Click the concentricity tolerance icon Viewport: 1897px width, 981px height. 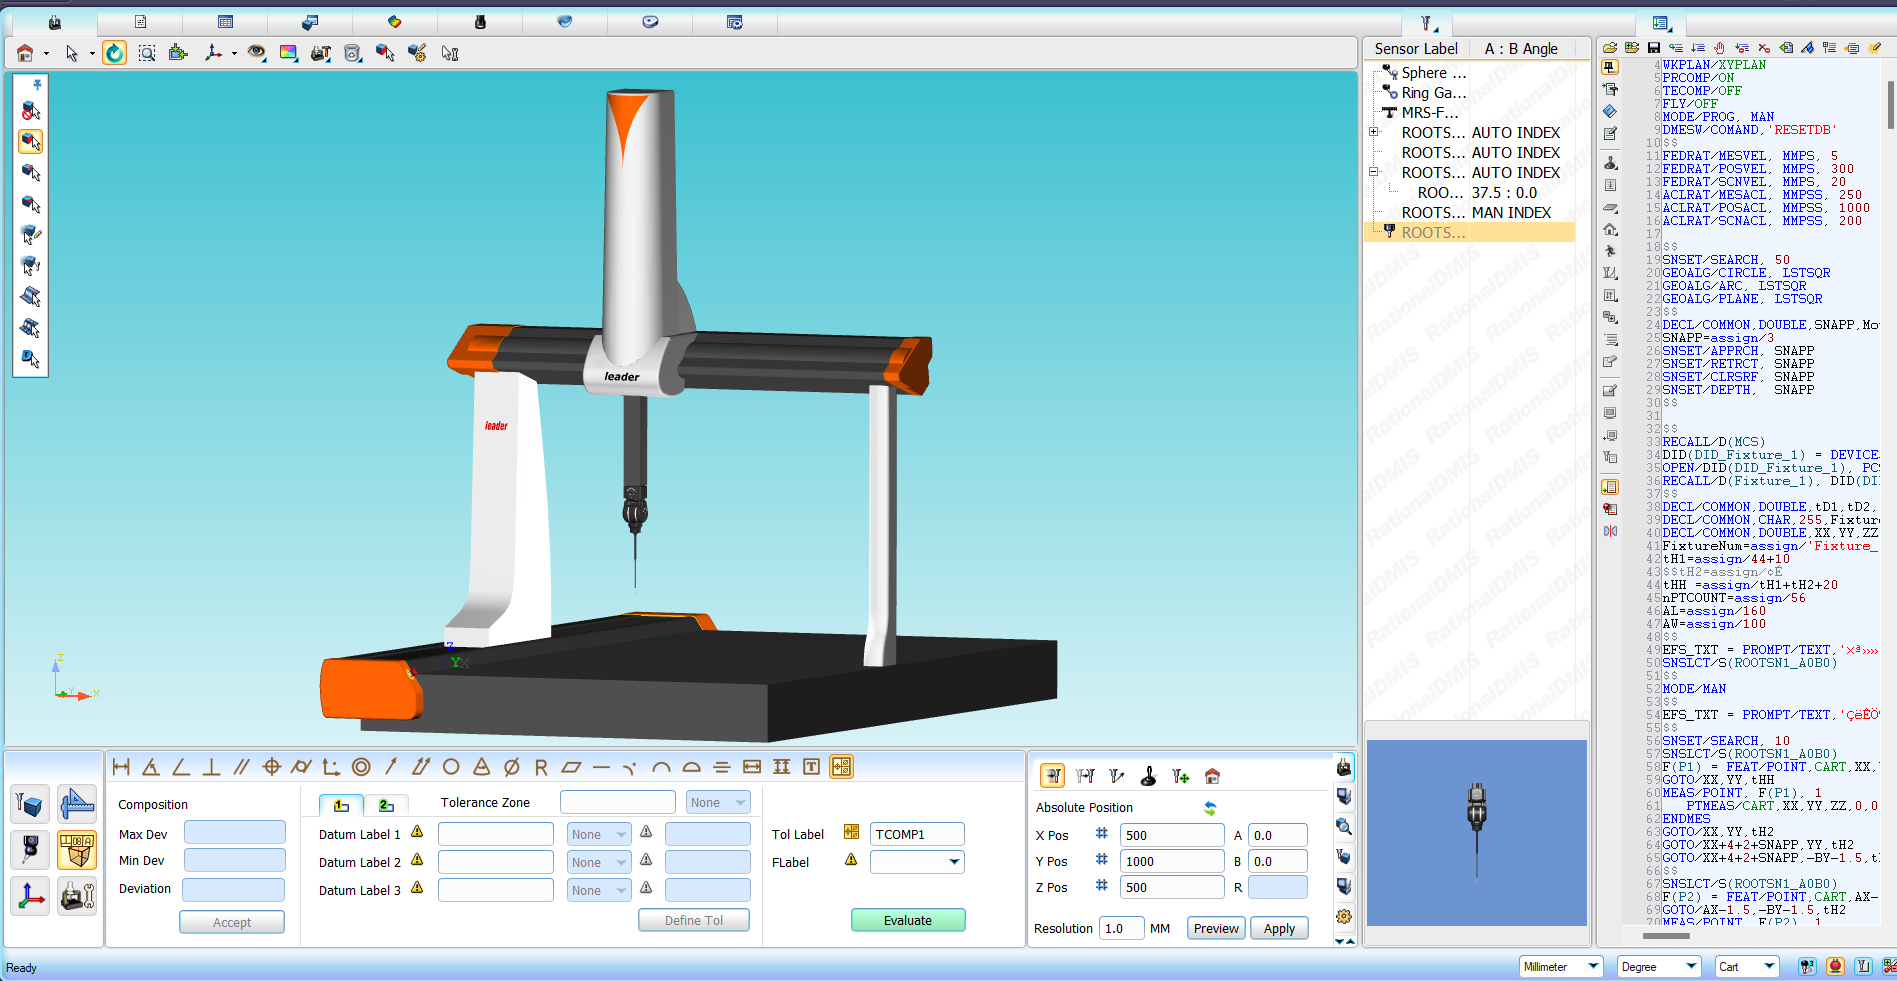click(x=361, y=767)
